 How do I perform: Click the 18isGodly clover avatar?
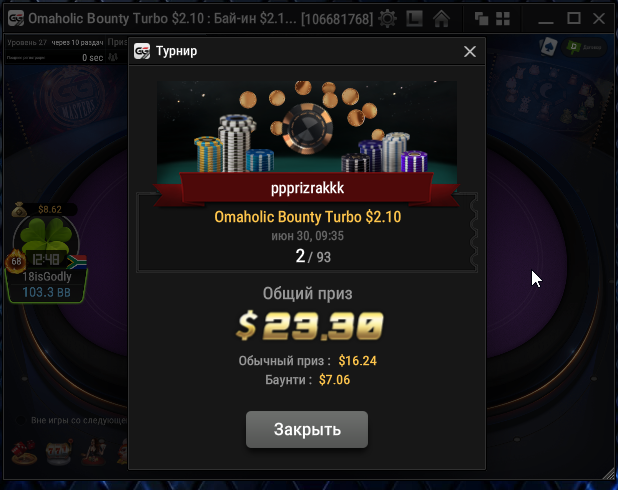pos(46,238)
